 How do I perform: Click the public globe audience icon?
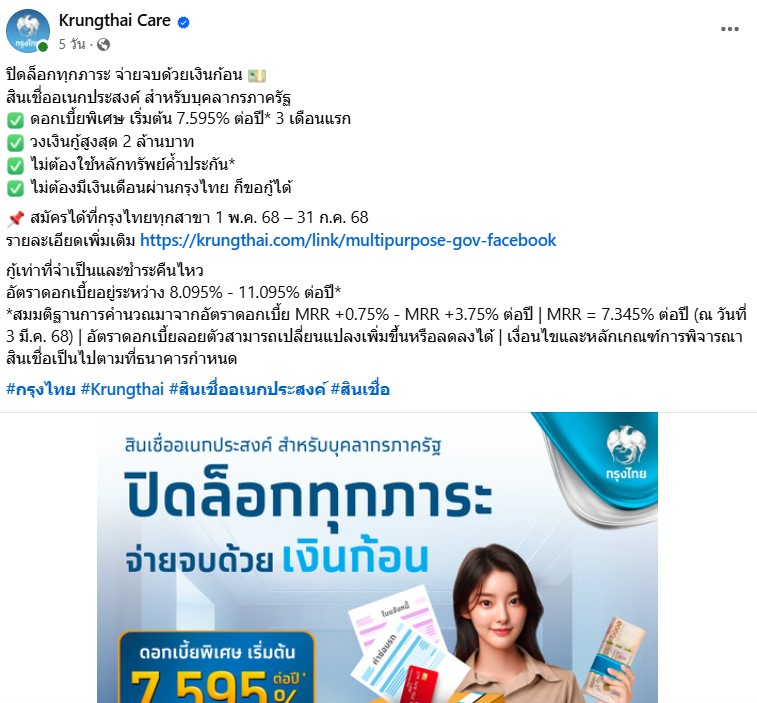point(103,44)
